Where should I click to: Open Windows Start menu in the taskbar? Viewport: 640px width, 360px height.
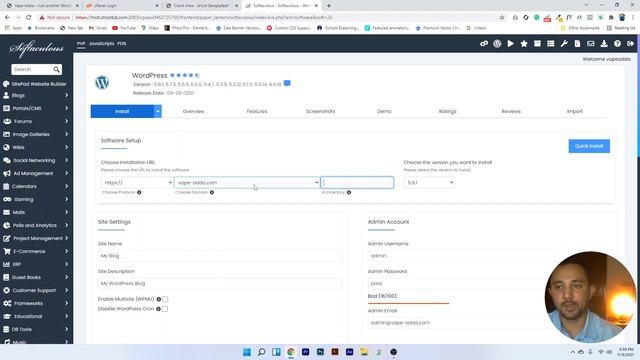tap(247, 352)
